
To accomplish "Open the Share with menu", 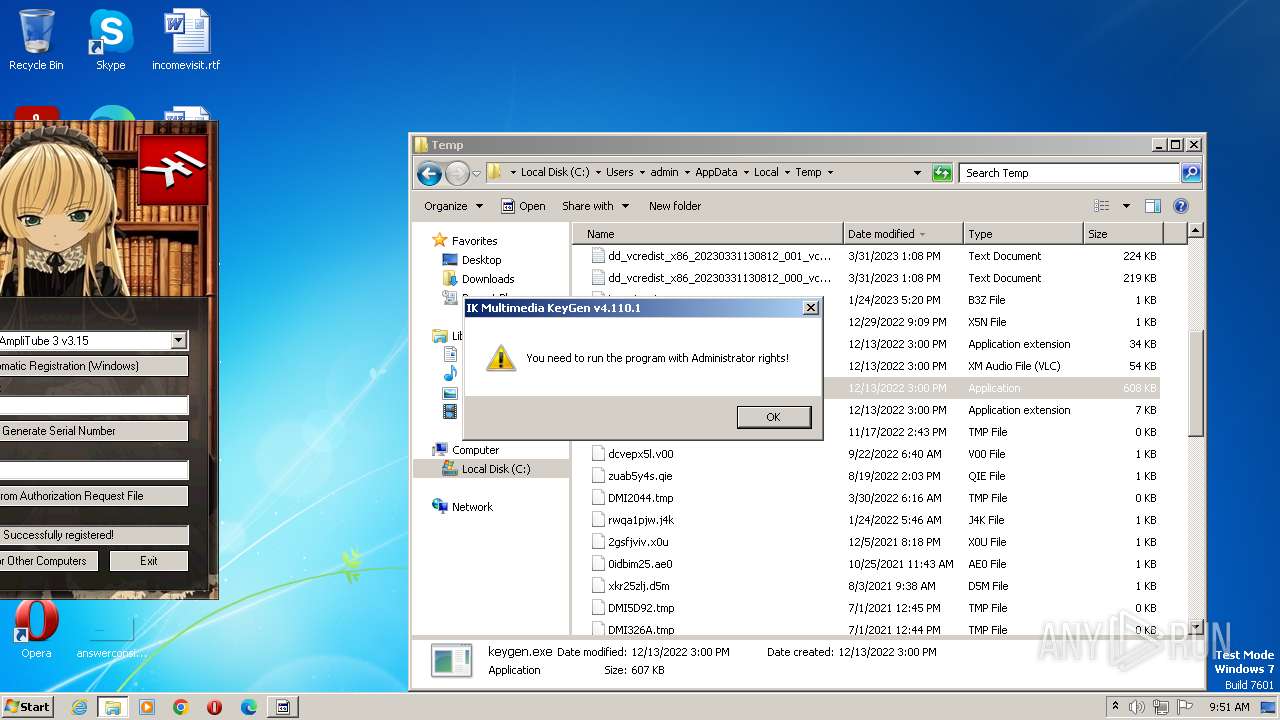I will (x=595, y=206).
